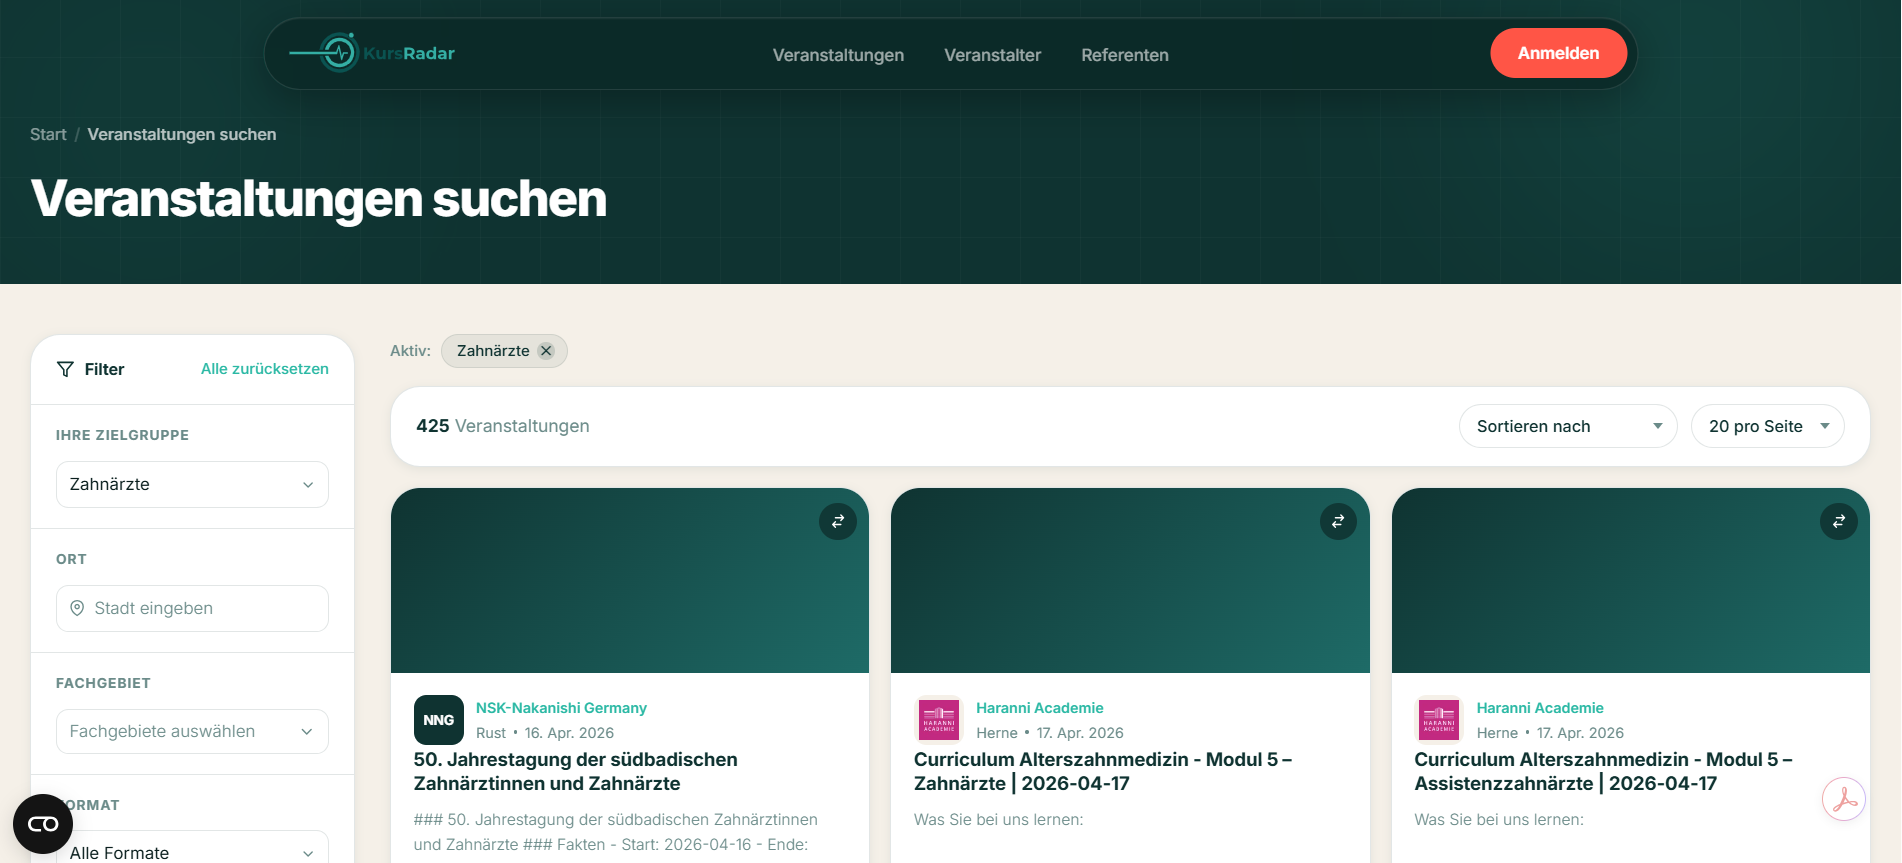Screen dimensions: 1902x863
Task: Open Veranstaltungen in the top navigation
Action: click(838, 55)
